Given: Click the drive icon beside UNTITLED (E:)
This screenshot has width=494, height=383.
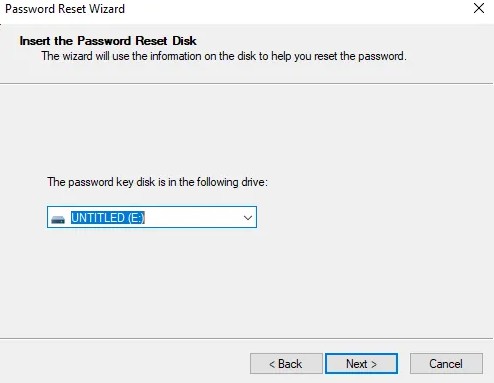Looking at the screenshot, I should click(x=58, y=219).
